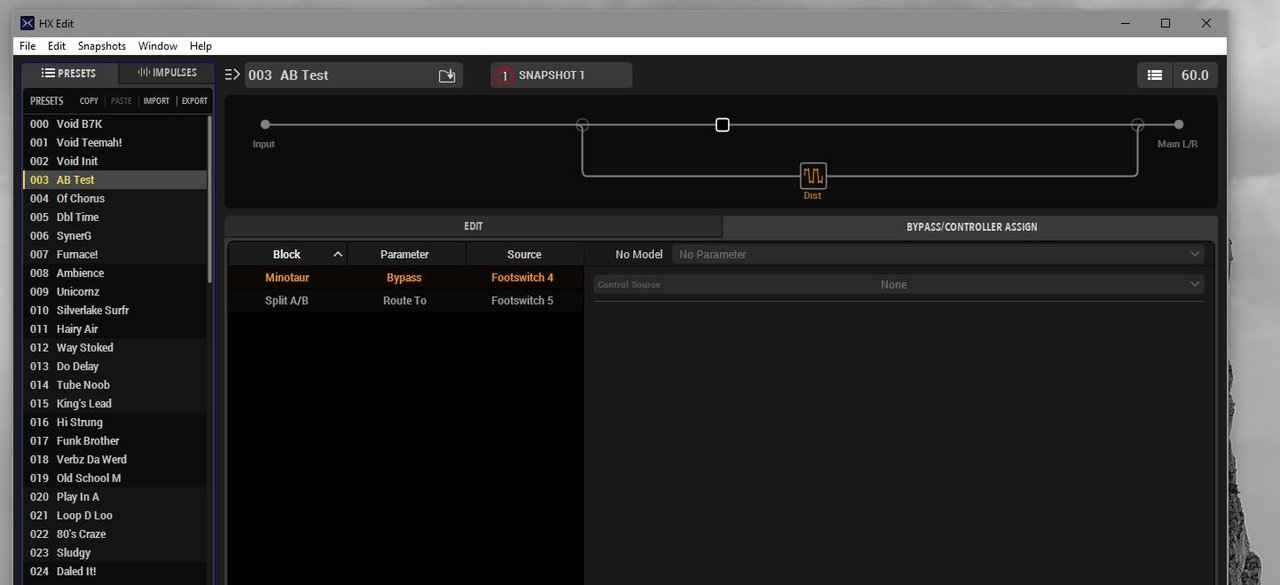Screen dimensions: 1280x585
Task: Select the Minotaur block cell in the assignments table
Action: point(287,278)
